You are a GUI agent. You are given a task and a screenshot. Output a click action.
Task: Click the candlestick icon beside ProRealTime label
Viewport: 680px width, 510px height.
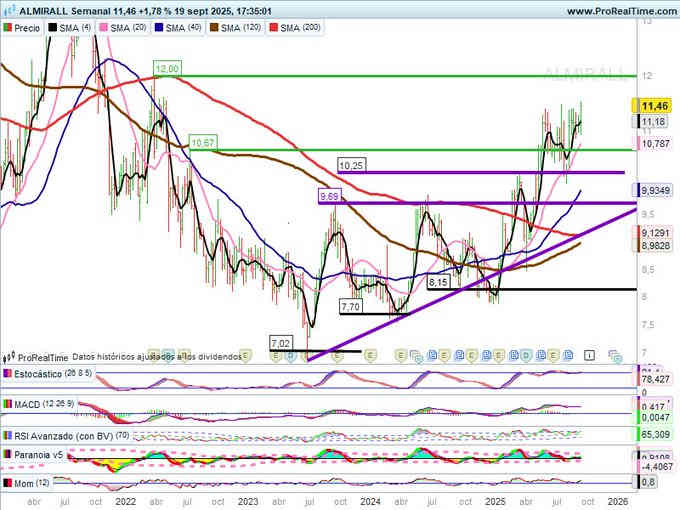click(9, 357)
